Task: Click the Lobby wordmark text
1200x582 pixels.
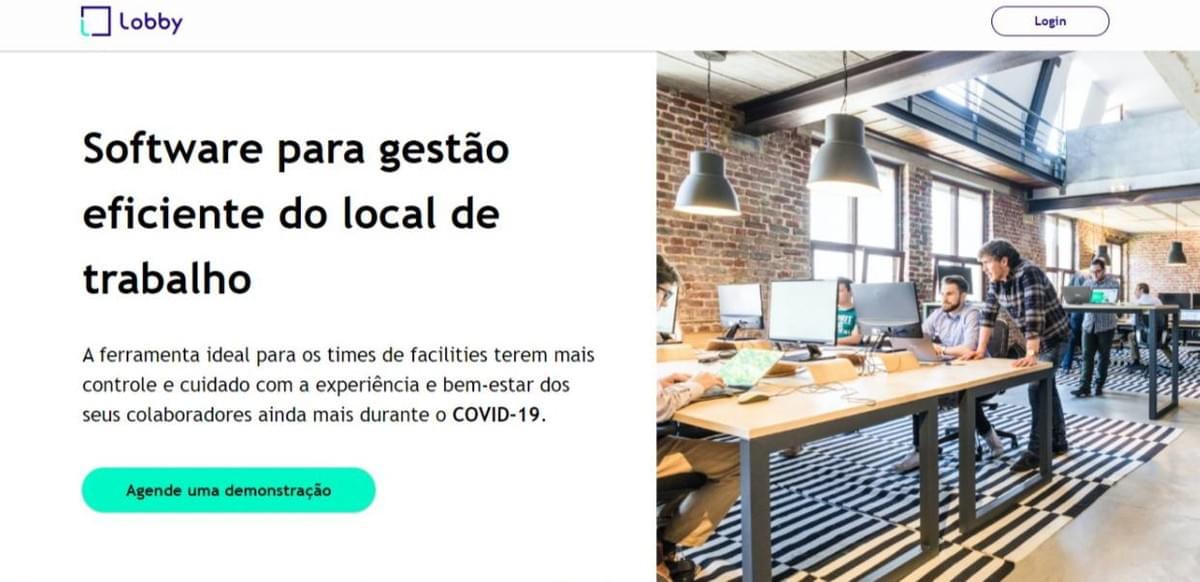Action: pos(151,22)
